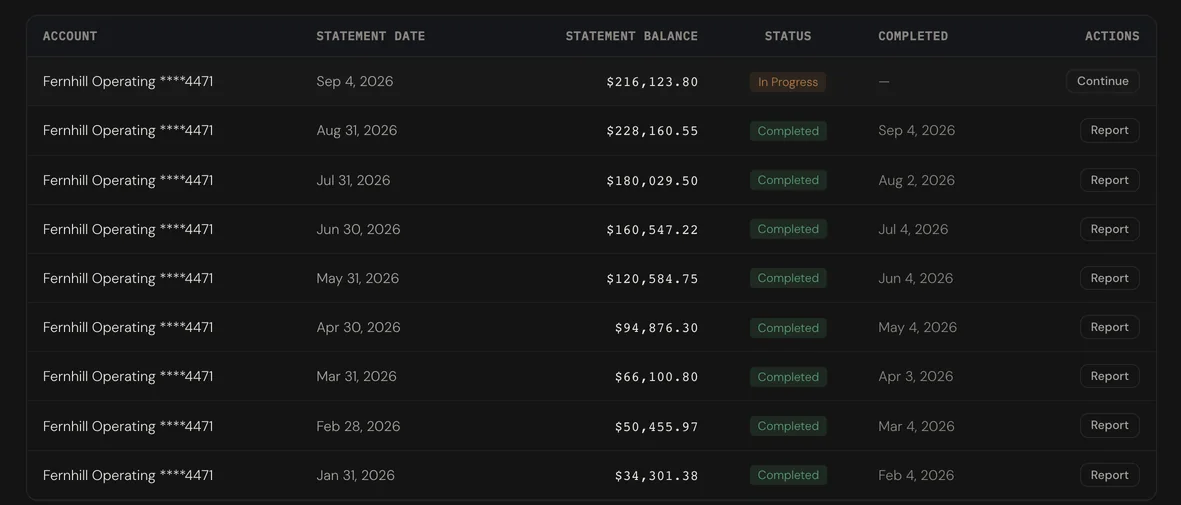Select the $66,100.80 statement balance
The width and height of the screenshot is (1181, 505).
pos(657,377)
